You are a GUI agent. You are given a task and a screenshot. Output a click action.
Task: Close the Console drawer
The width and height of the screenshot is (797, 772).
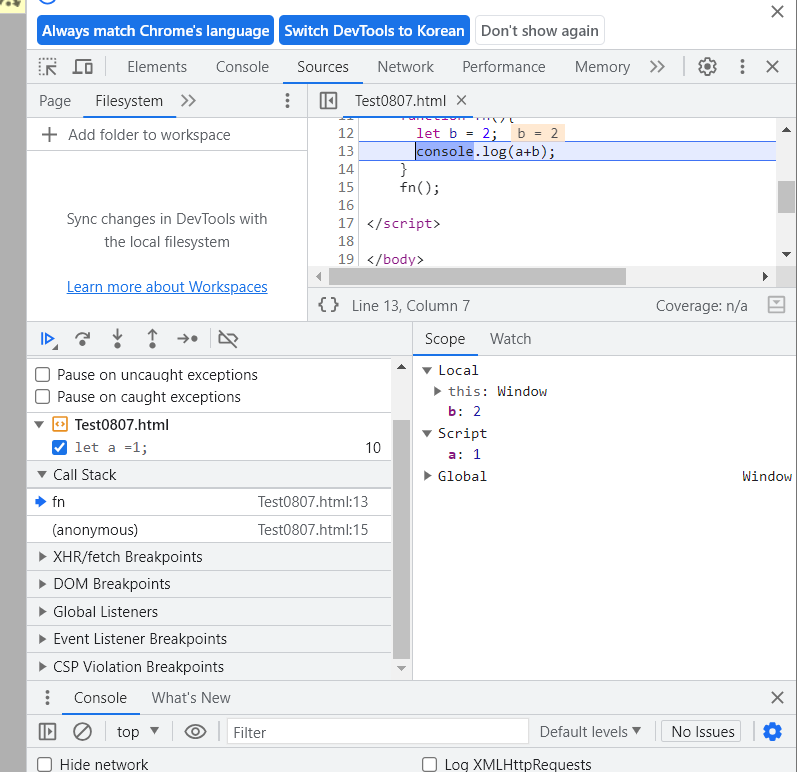point(777,697)
